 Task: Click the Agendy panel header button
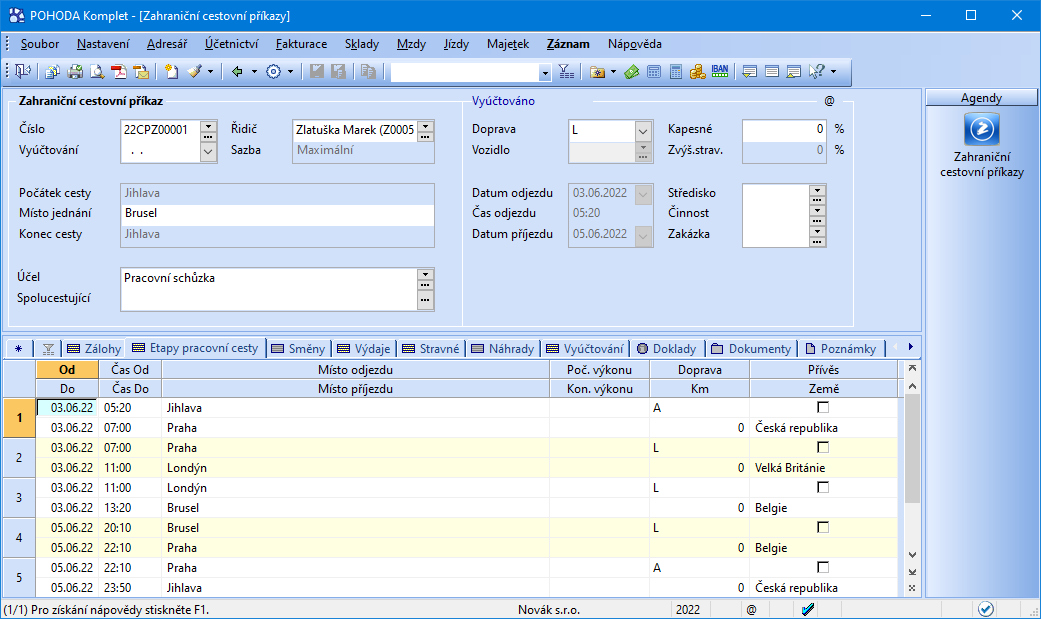tap(981, 98)
